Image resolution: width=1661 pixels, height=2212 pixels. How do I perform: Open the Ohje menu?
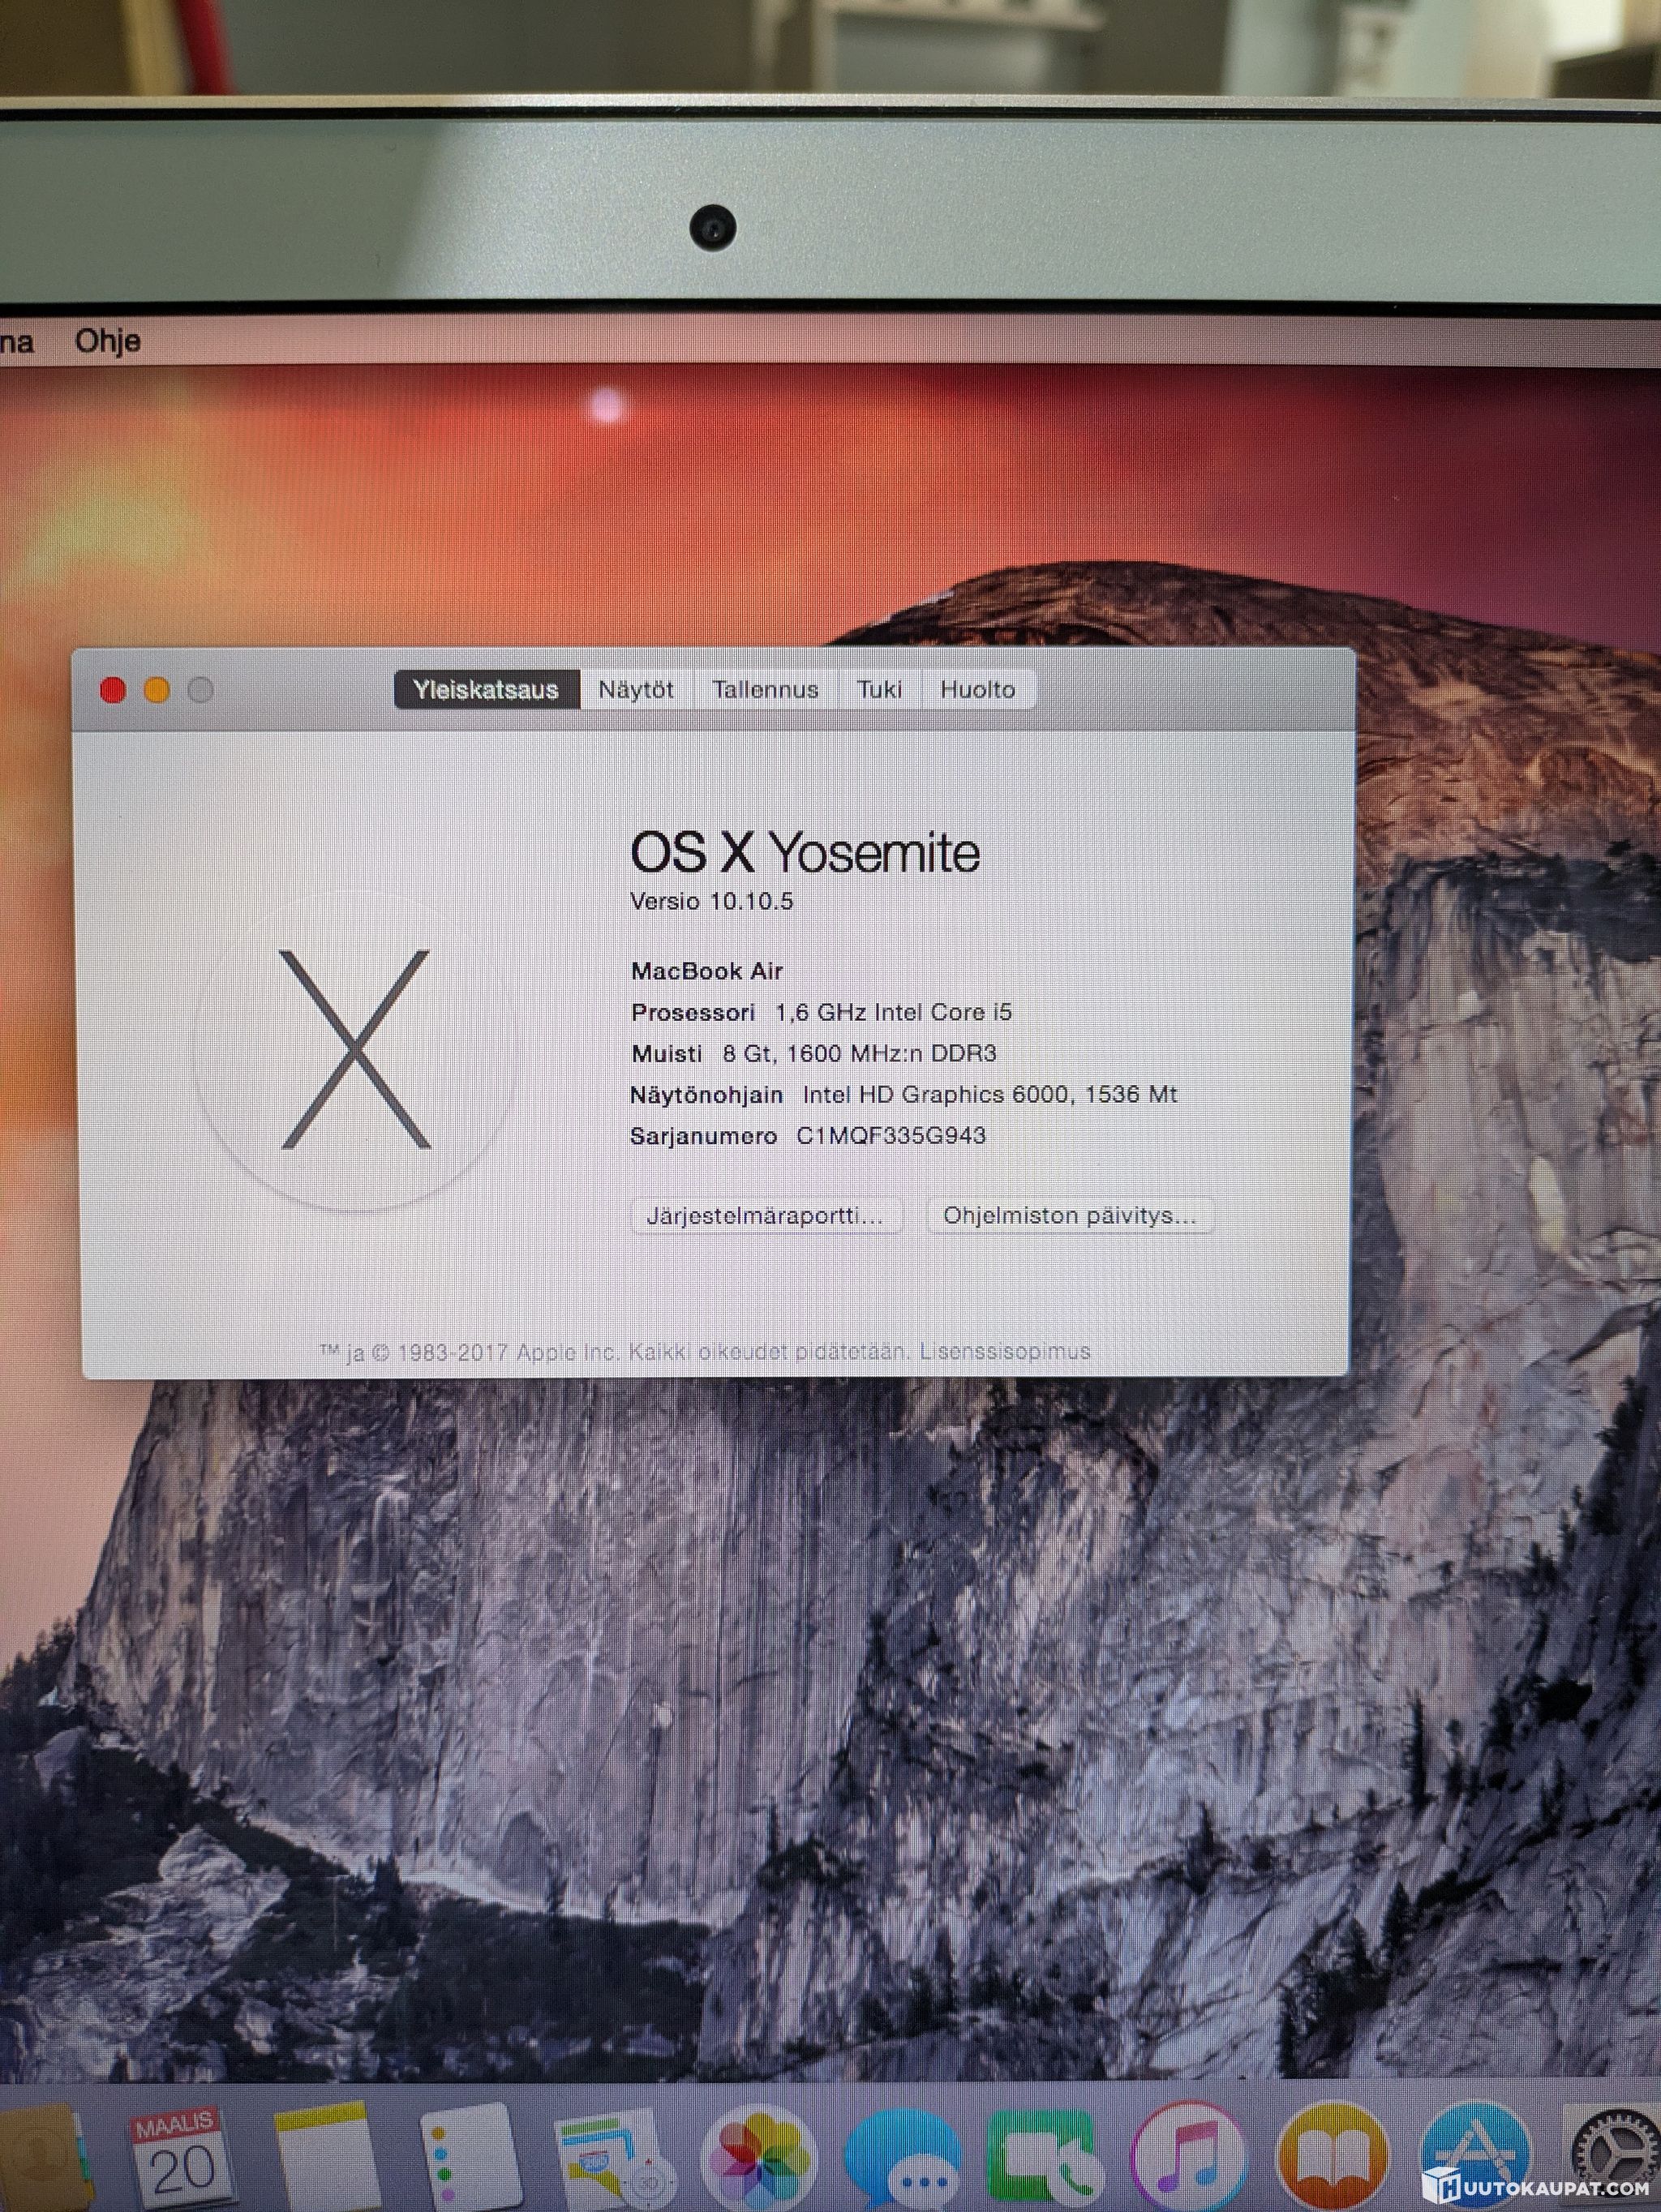tap(107, 341)
